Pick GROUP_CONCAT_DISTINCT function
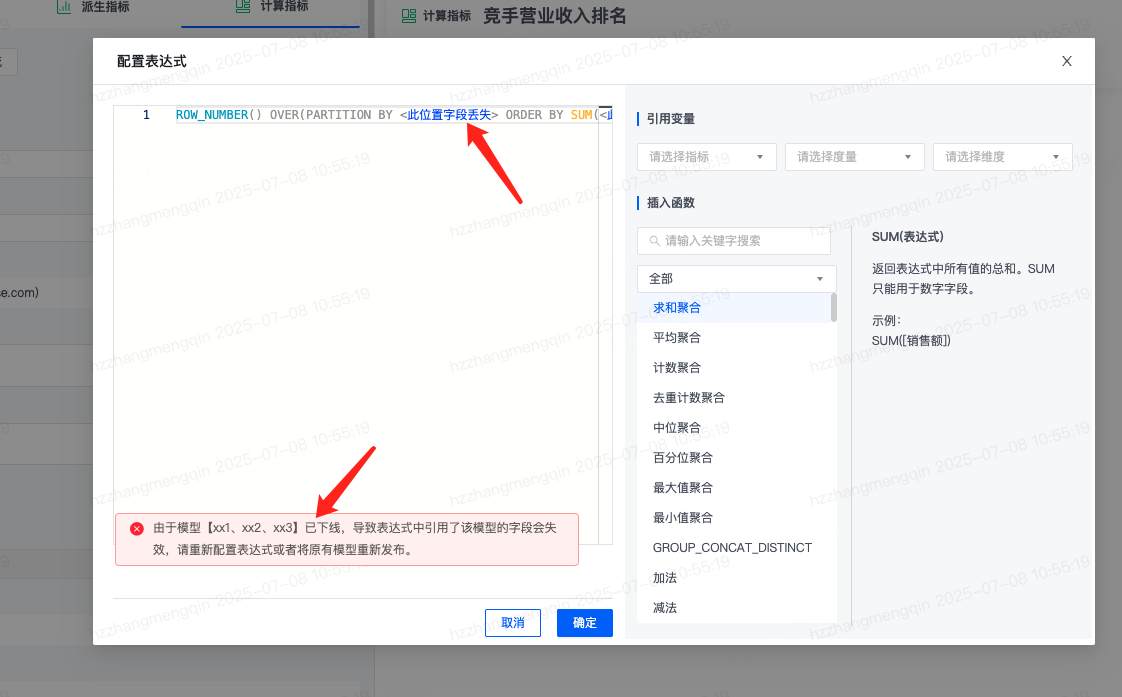Screen dimensions: 1122x697 tap(732, 548)
